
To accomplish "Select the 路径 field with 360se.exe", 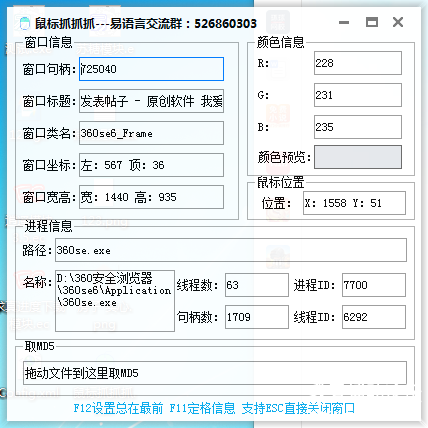I will point(231,250).
